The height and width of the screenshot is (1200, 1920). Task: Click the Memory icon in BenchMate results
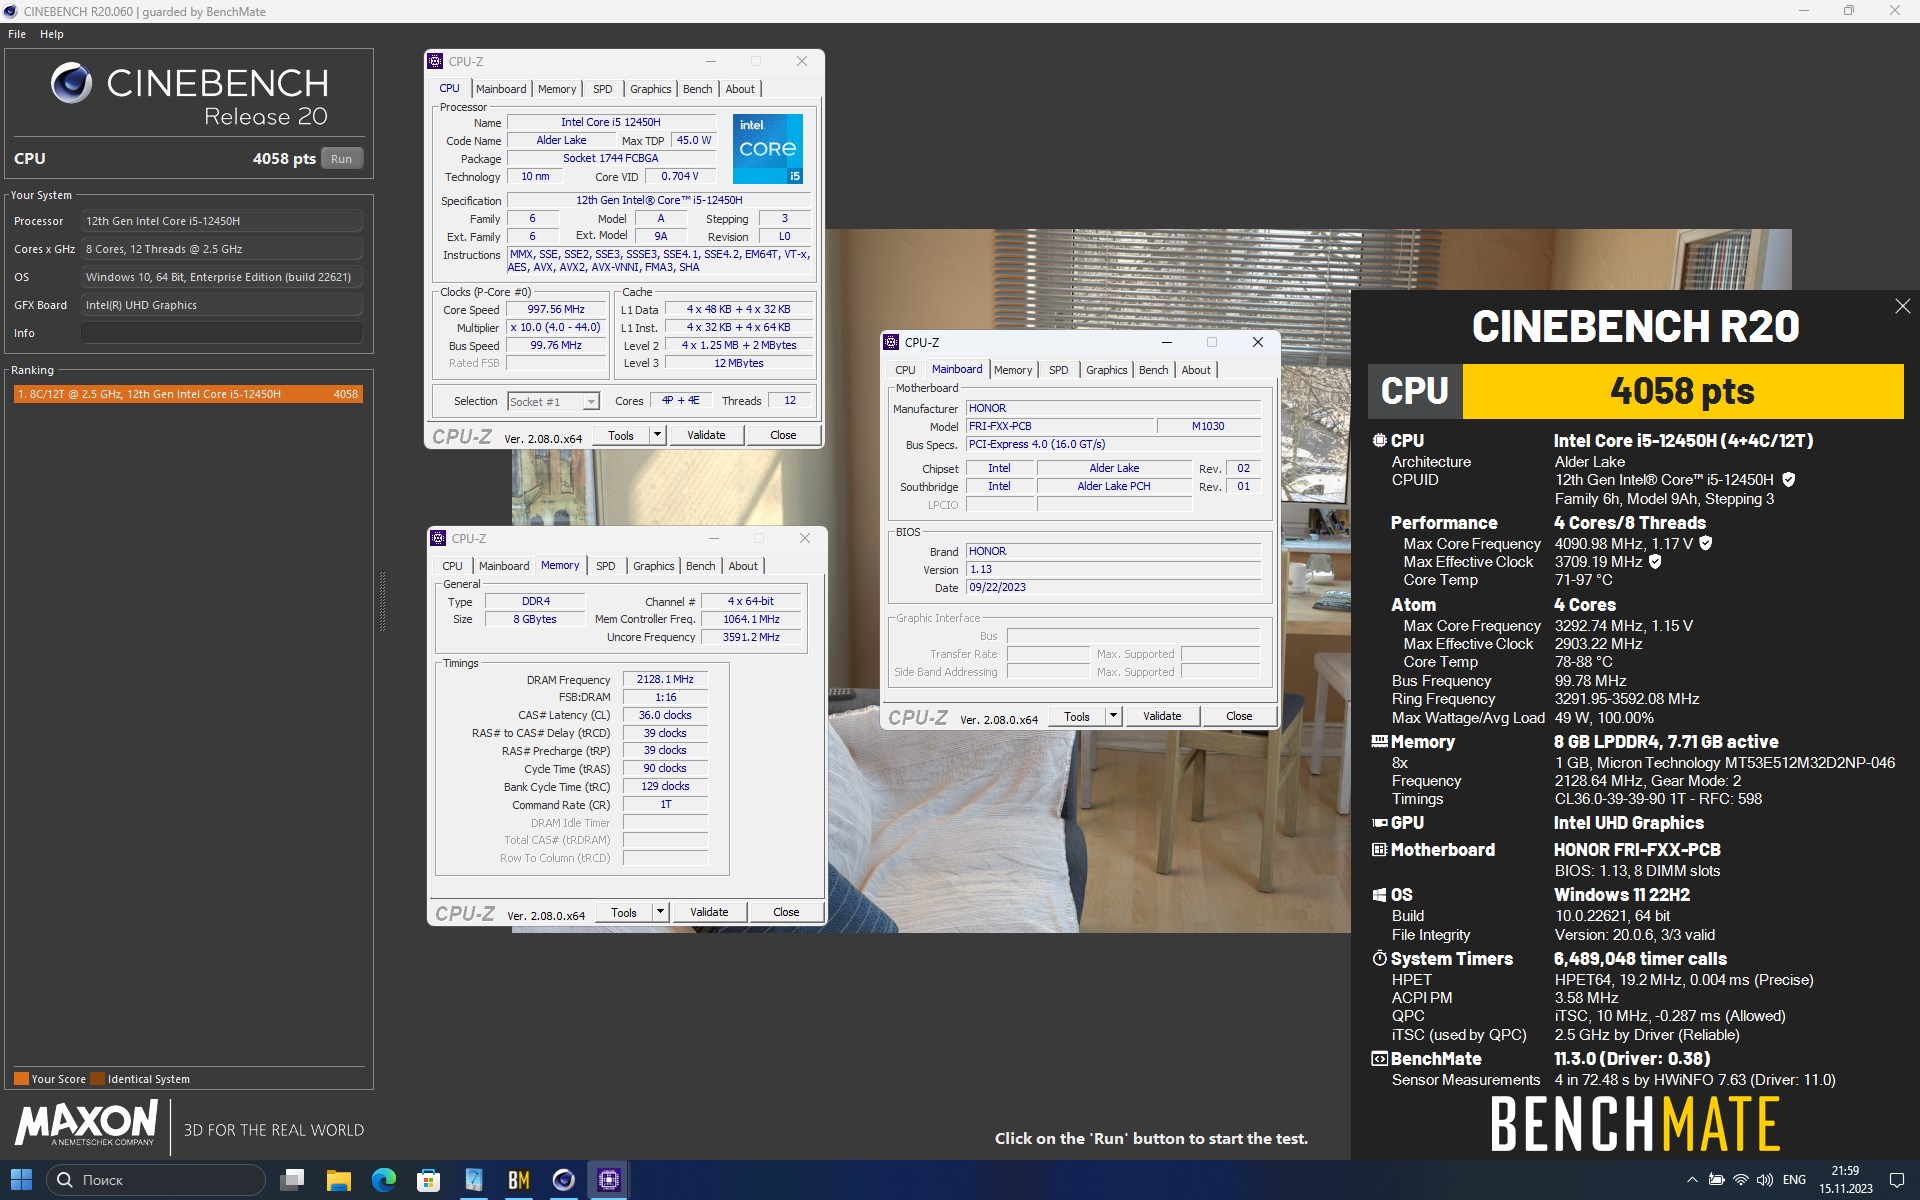(x=1379, y=742)
